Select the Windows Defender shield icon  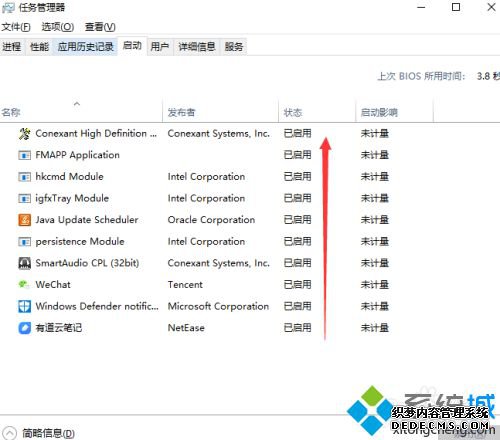(24, 306)
